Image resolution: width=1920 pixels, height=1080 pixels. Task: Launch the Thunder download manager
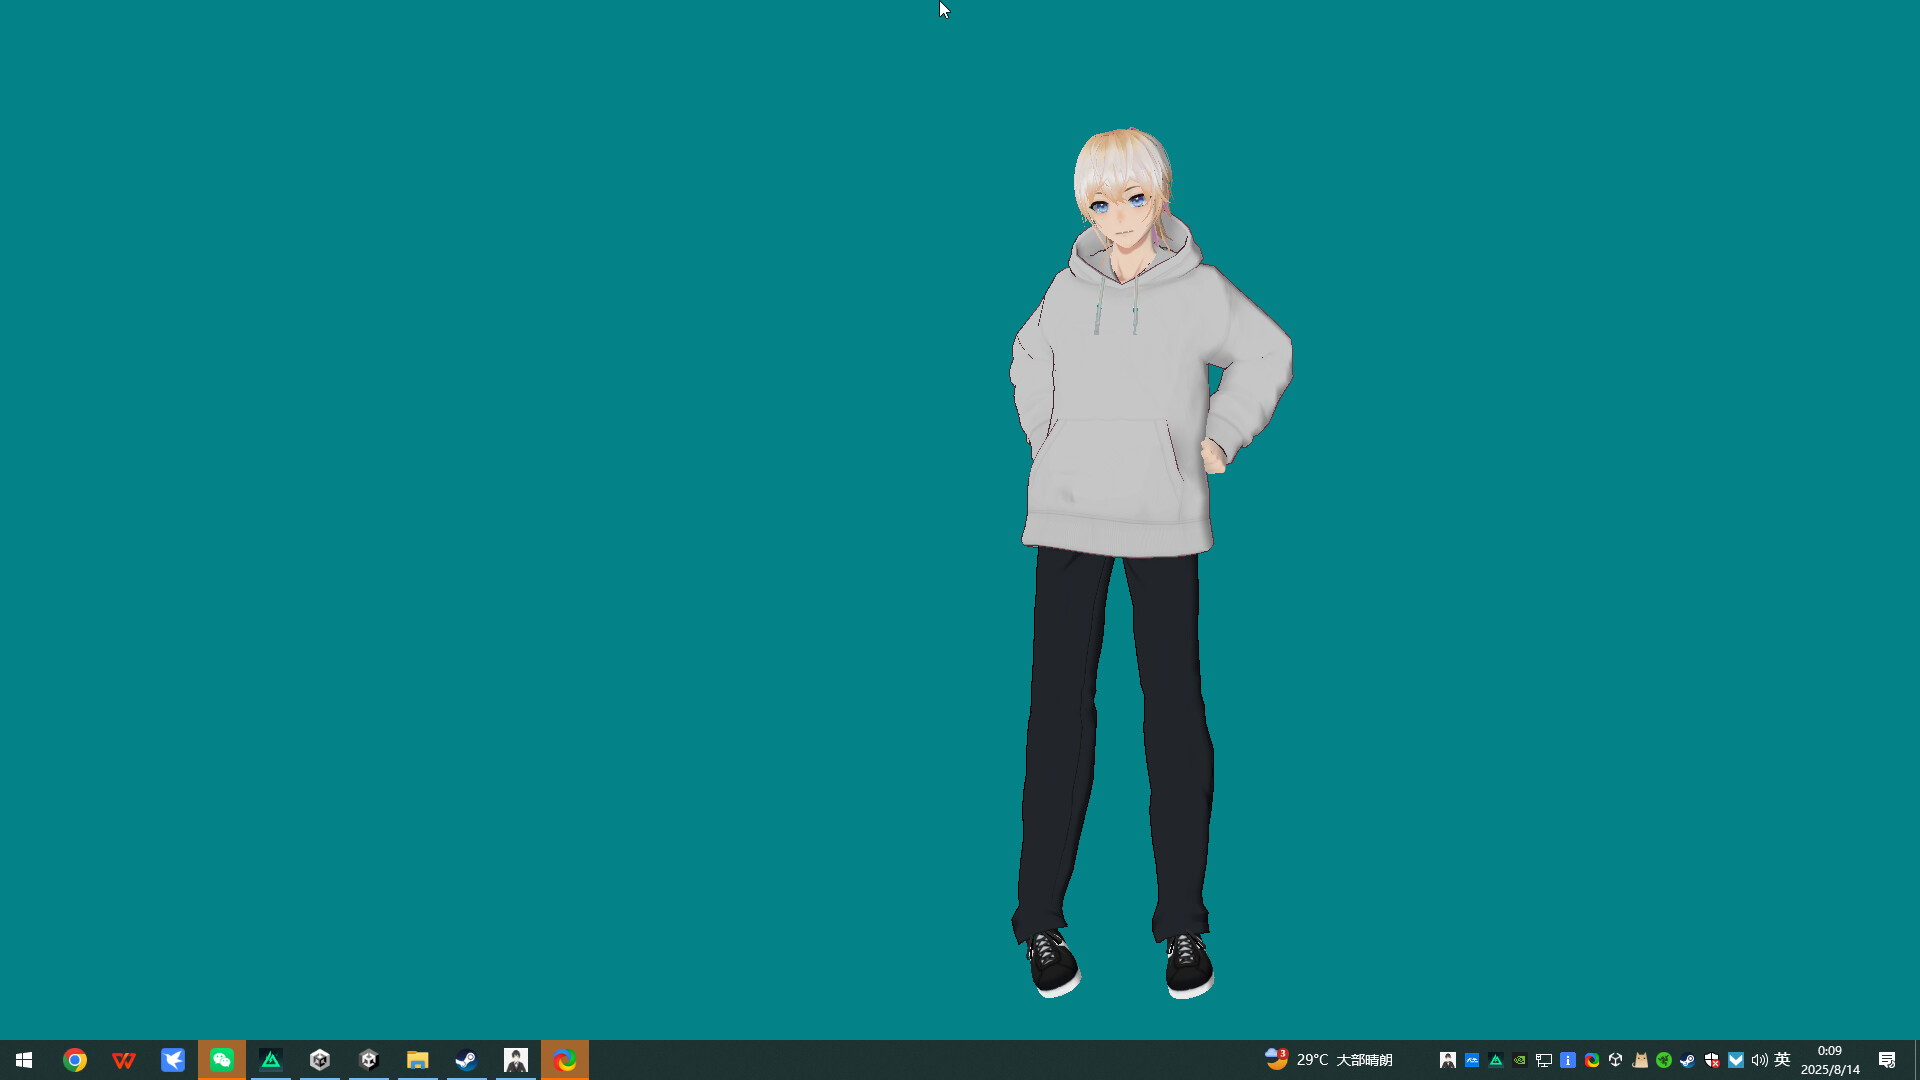(173, 1059)
